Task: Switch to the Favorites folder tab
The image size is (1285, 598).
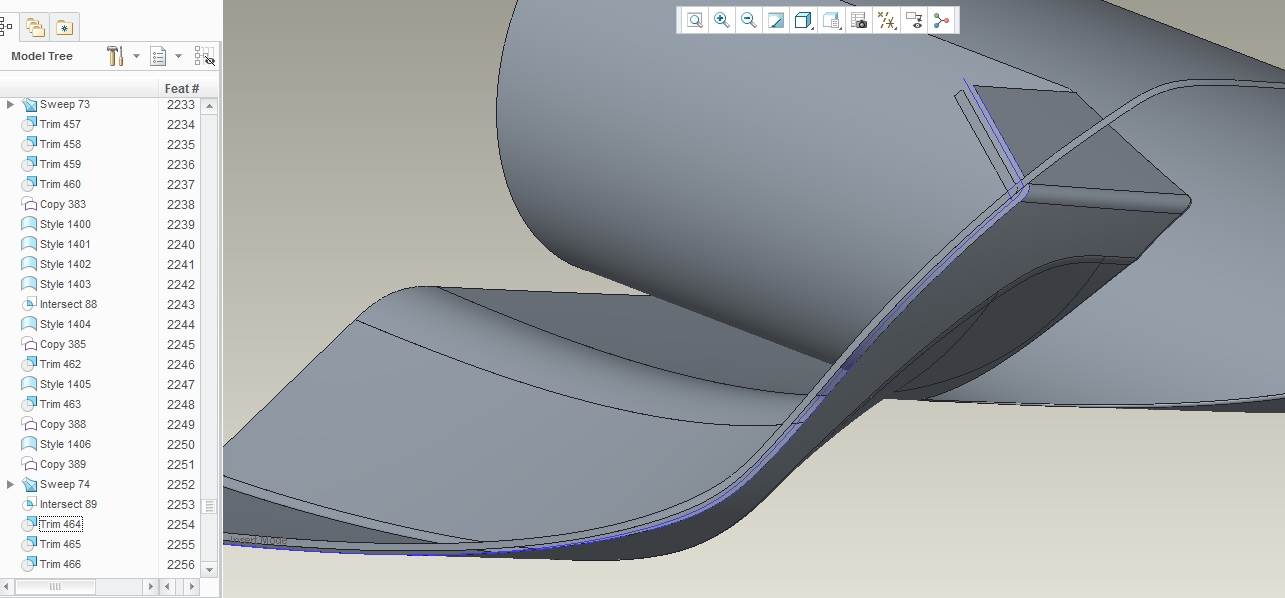Action: coord(64,27)
